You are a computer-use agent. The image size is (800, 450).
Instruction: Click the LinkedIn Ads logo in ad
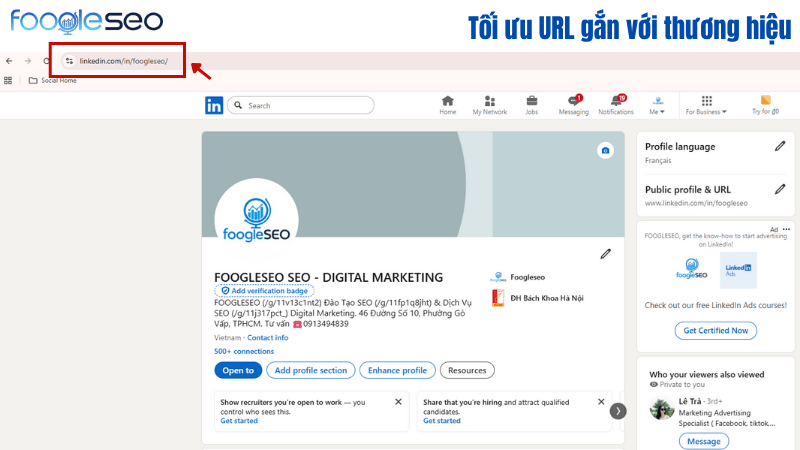click(x=738, y=270)
